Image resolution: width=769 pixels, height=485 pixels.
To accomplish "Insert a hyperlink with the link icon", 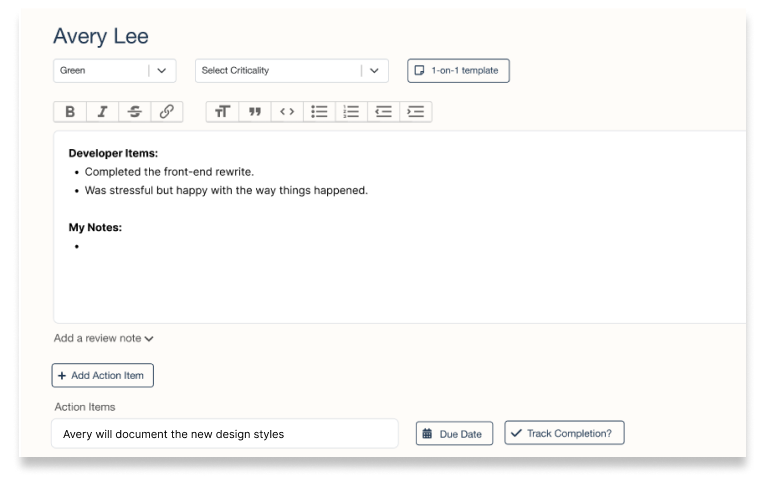I will [167, 112].
